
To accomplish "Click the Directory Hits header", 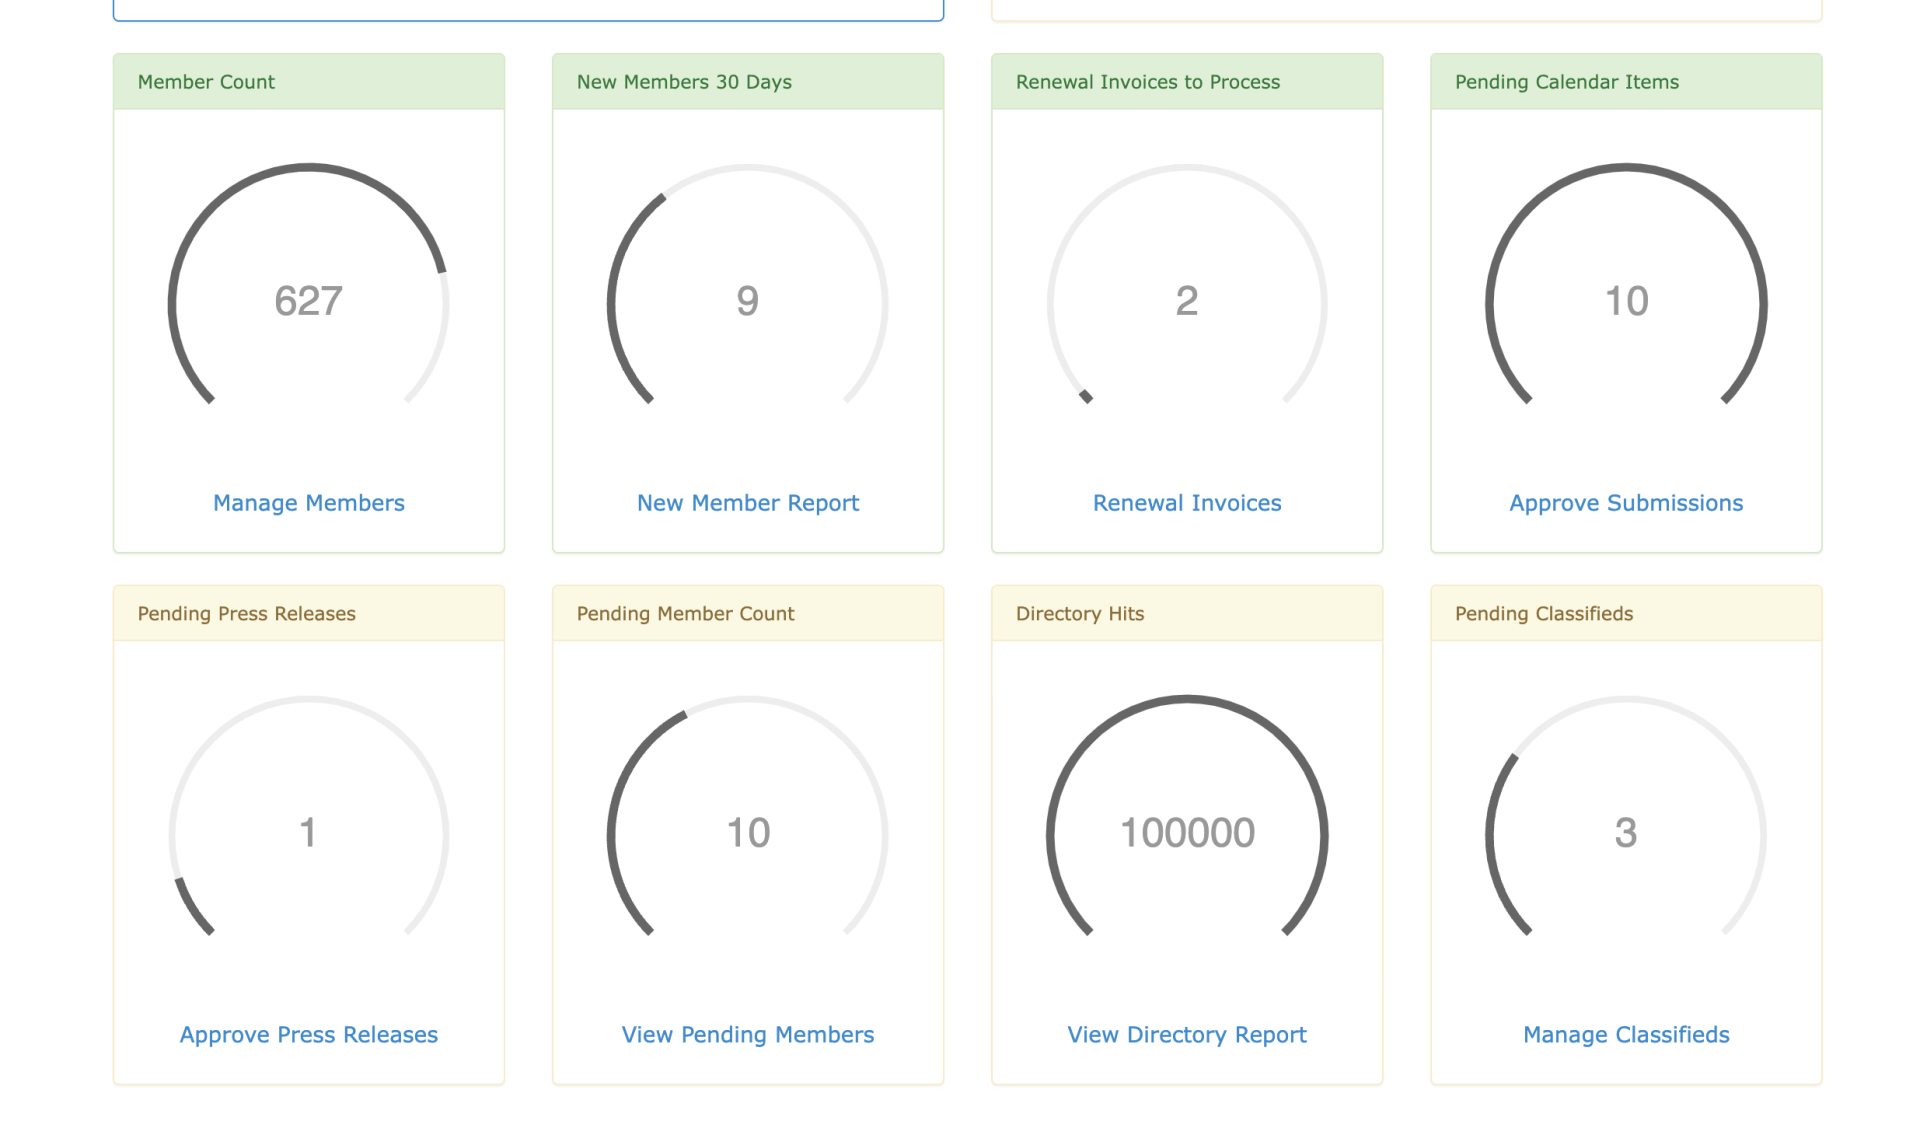I will coord(1187,614).
